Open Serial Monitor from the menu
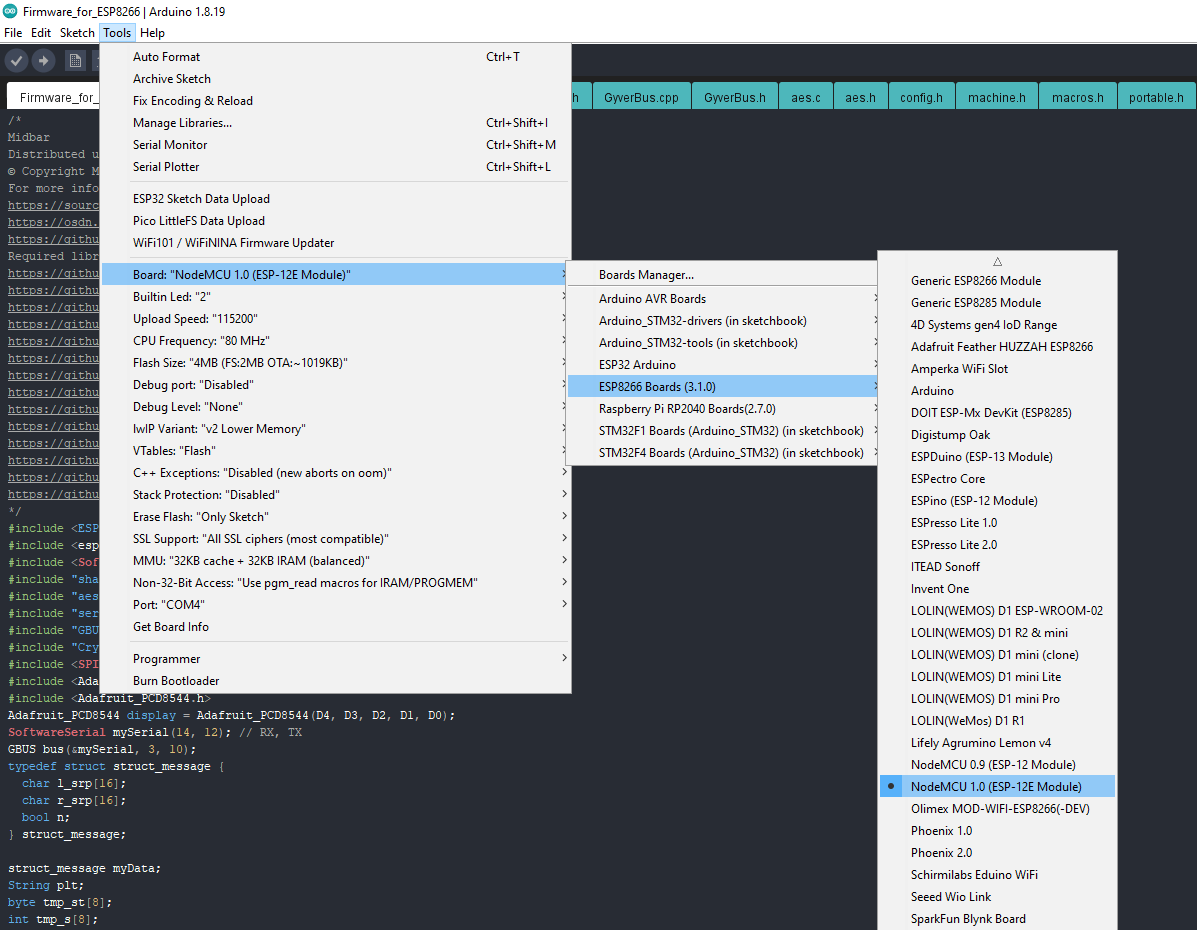This screenshot has width=1197, height=930. pos(336,144)
